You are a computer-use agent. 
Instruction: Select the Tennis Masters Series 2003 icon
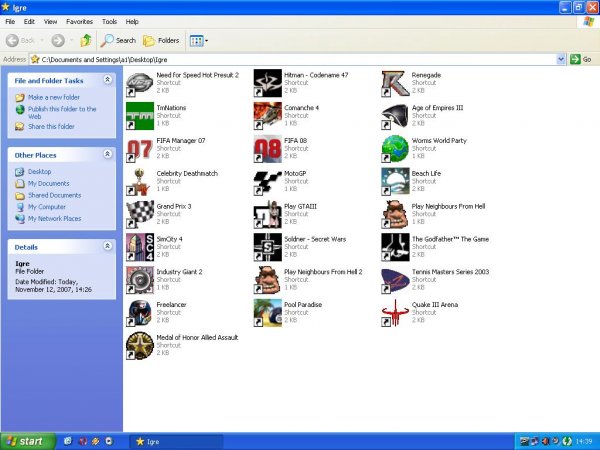click(395, 280)
